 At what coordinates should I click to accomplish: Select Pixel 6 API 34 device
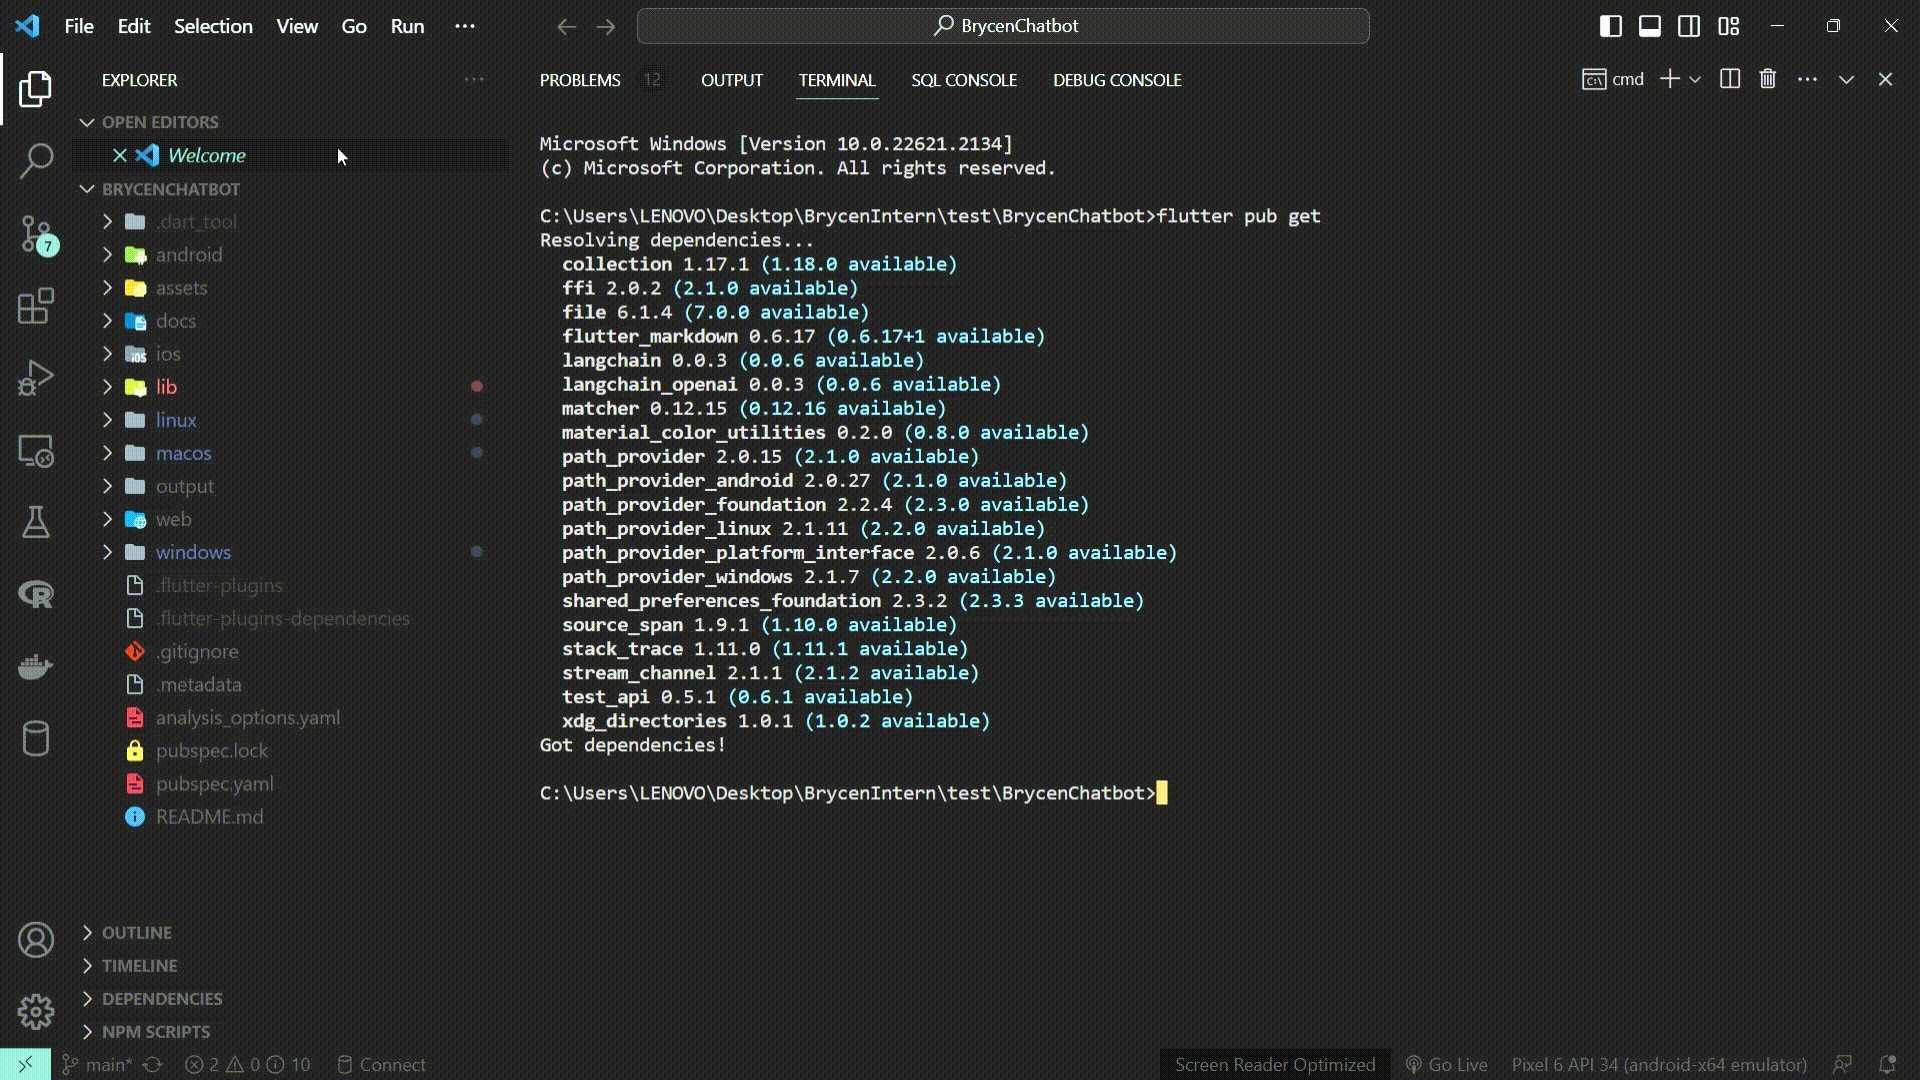(x=1658, y=1065)
